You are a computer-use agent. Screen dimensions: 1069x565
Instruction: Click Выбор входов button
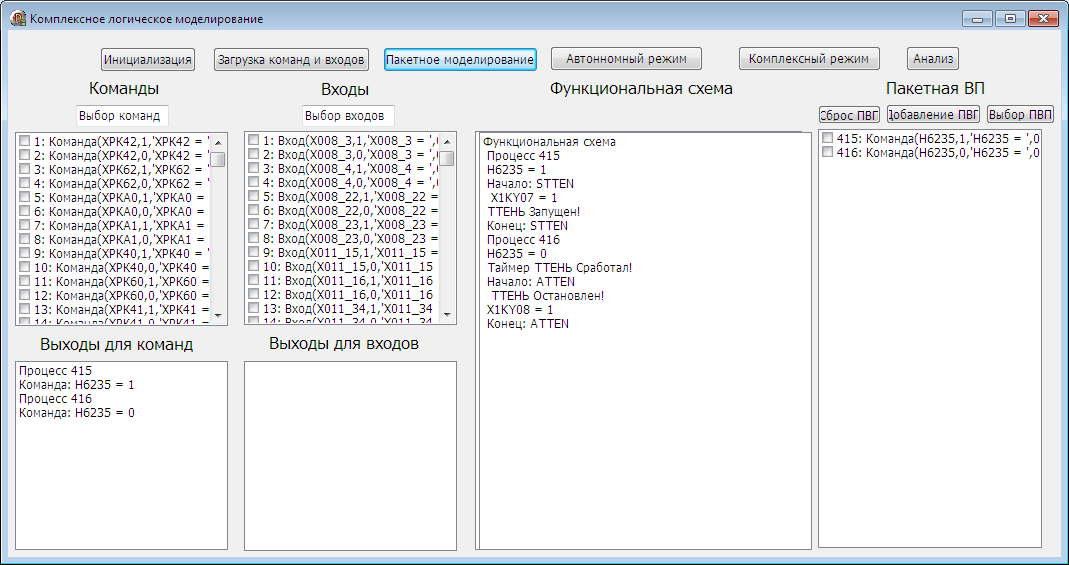coord(348,116)
